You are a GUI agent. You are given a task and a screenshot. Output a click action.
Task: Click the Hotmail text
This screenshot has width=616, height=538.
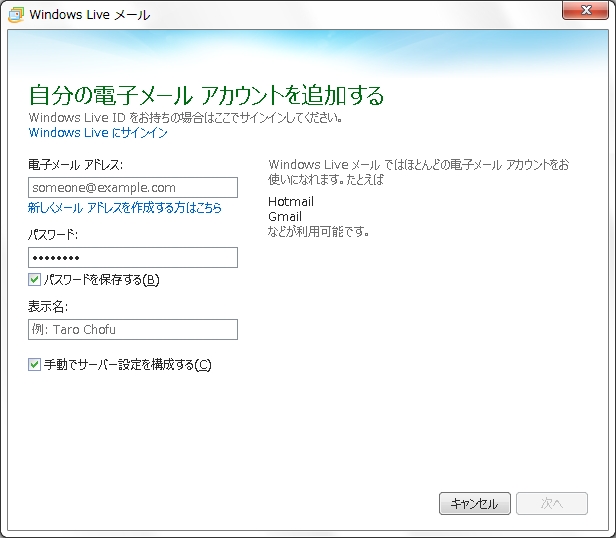click(291, 202)
